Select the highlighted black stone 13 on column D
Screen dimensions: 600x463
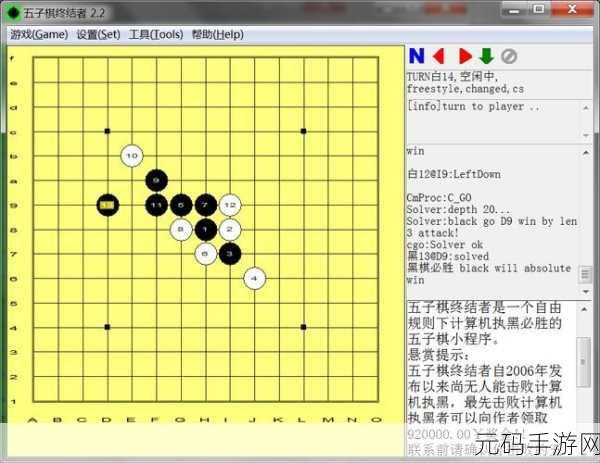coord(108,205)
